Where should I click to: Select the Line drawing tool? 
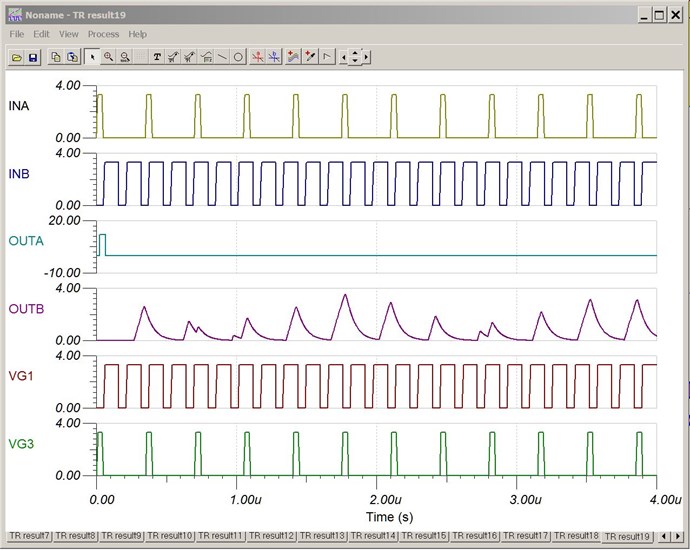[x=222, y=57]
